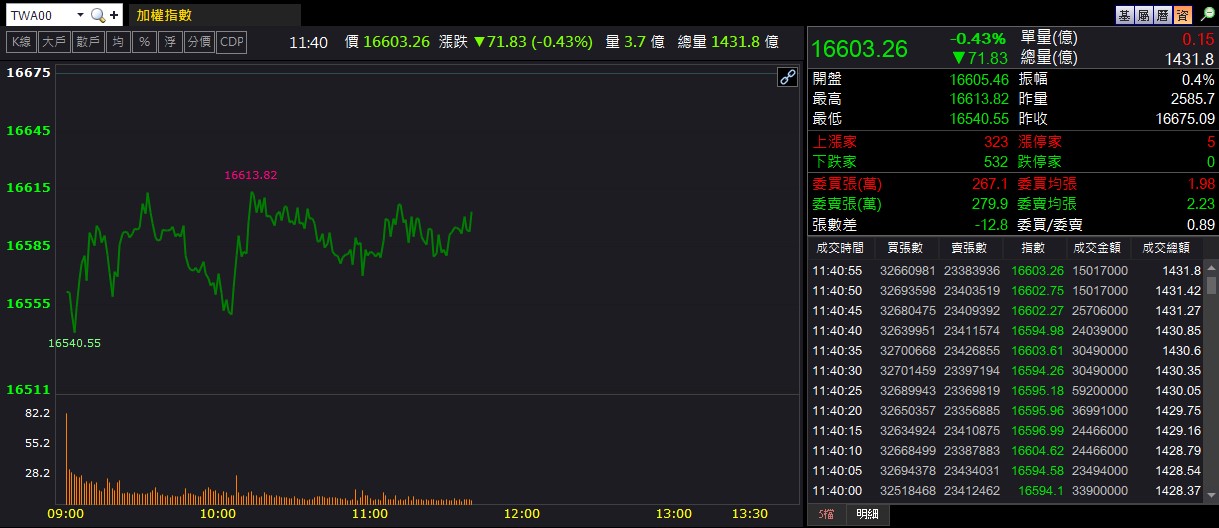Click the 下跌家 count 532
Screen dimensions: 1219x528
(x=996, y=162)
